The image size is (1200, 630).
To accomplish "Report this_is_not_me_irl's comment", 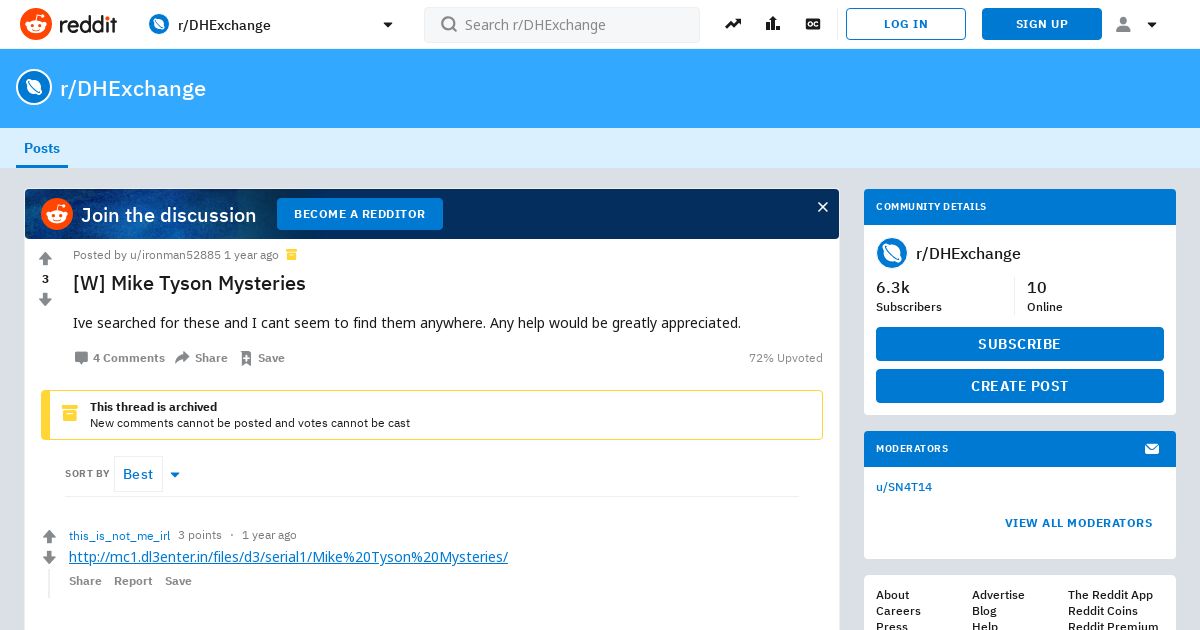I will click(x=133, y=581).
